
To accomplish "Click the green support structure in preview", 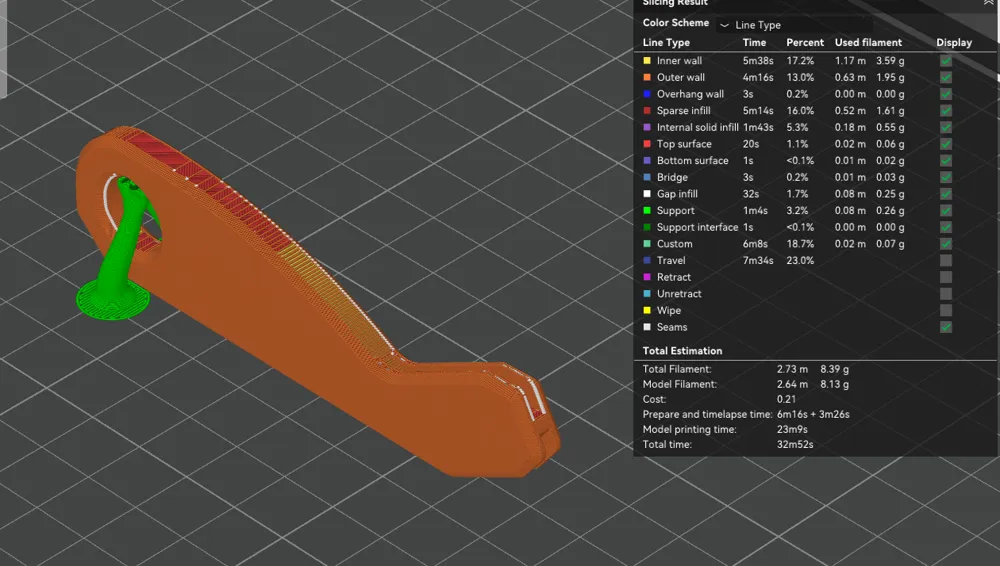I will click(118, 255).
